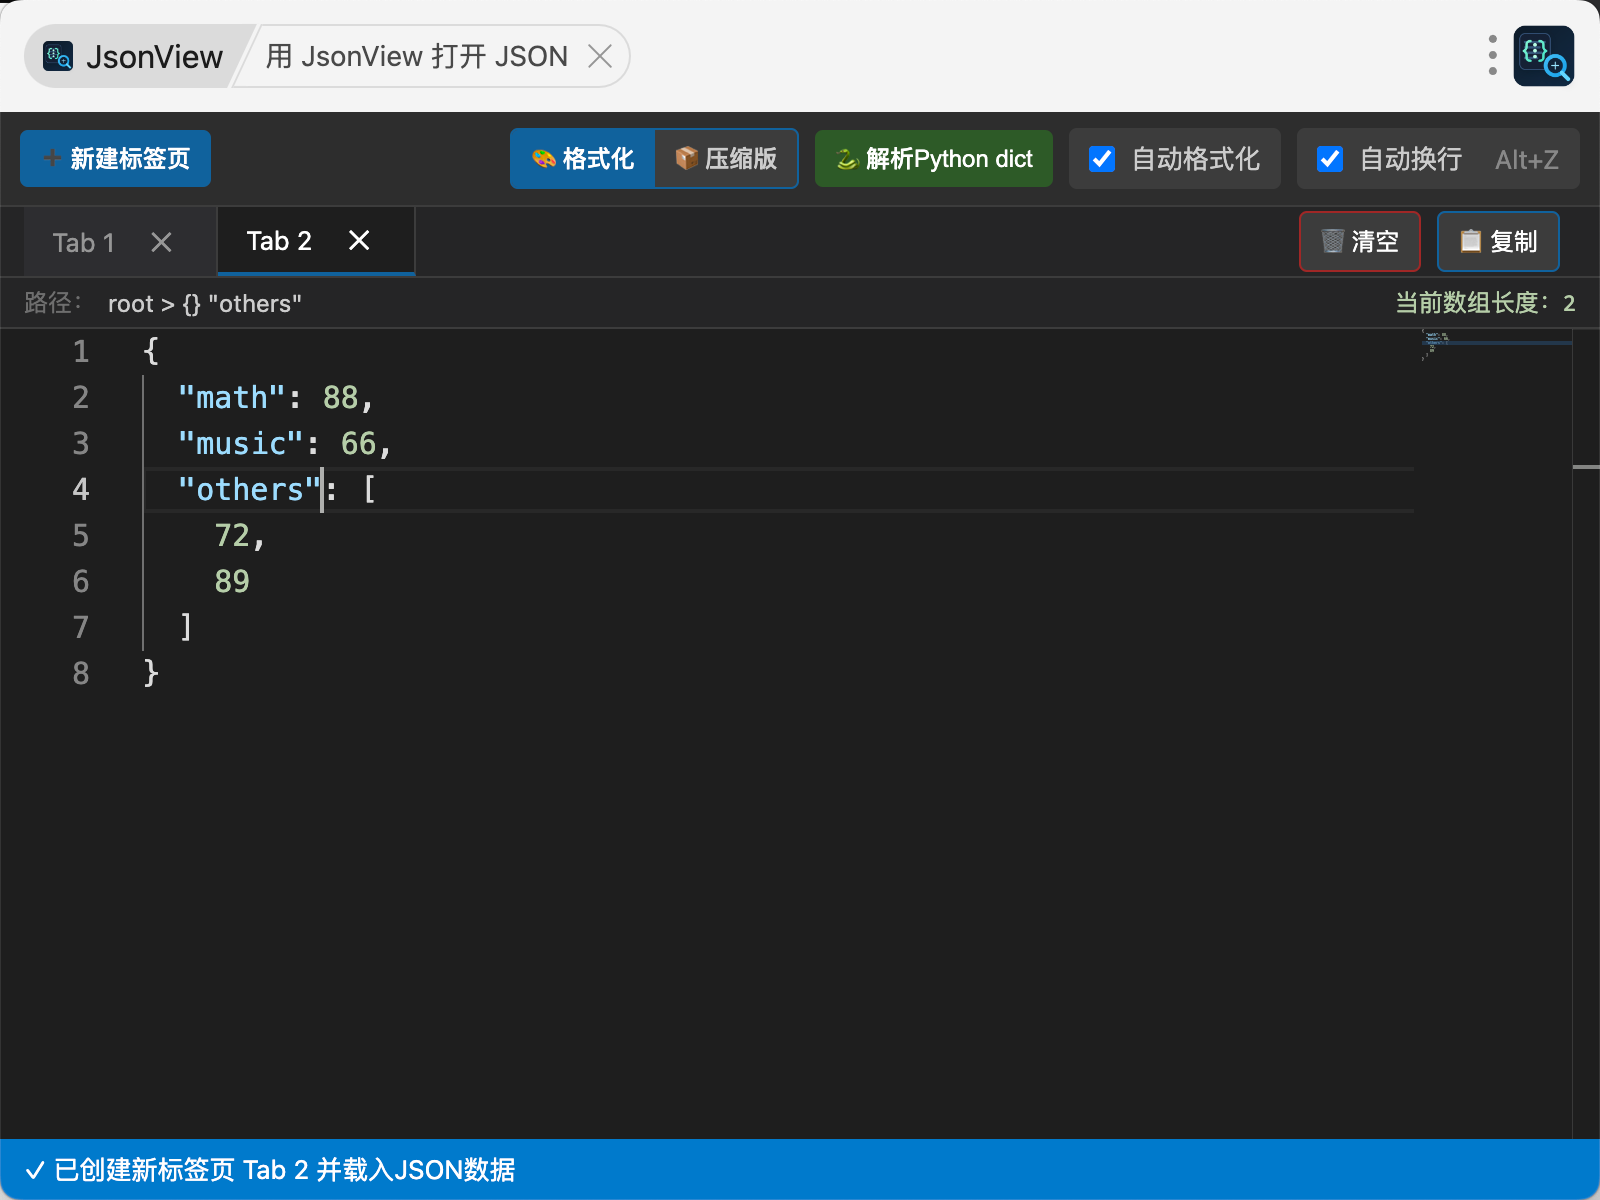Close the '用 JsonView 打开 JSON' browser tab
This screenshot has height=1200, width=1600.
[600, 57]
